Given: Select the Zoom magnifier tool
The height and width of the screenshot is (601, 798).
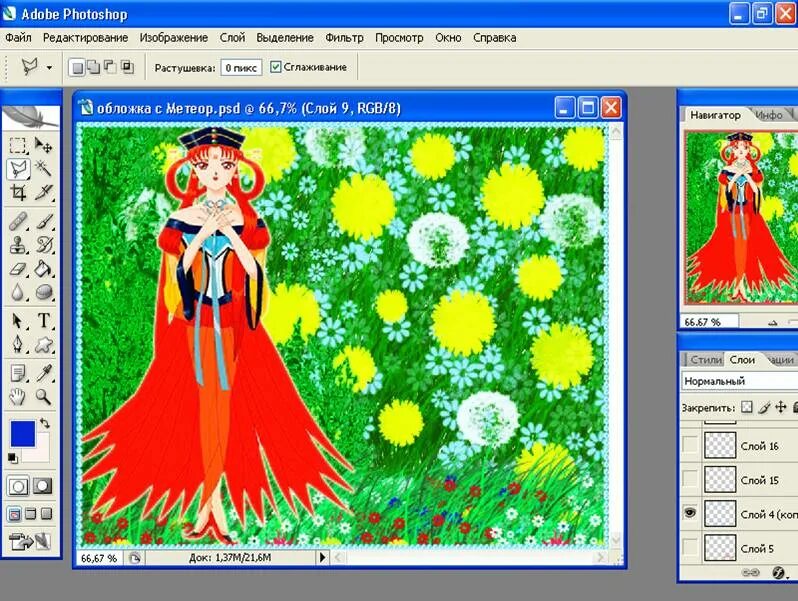Looking at the screenshot, I should (44, 396).
